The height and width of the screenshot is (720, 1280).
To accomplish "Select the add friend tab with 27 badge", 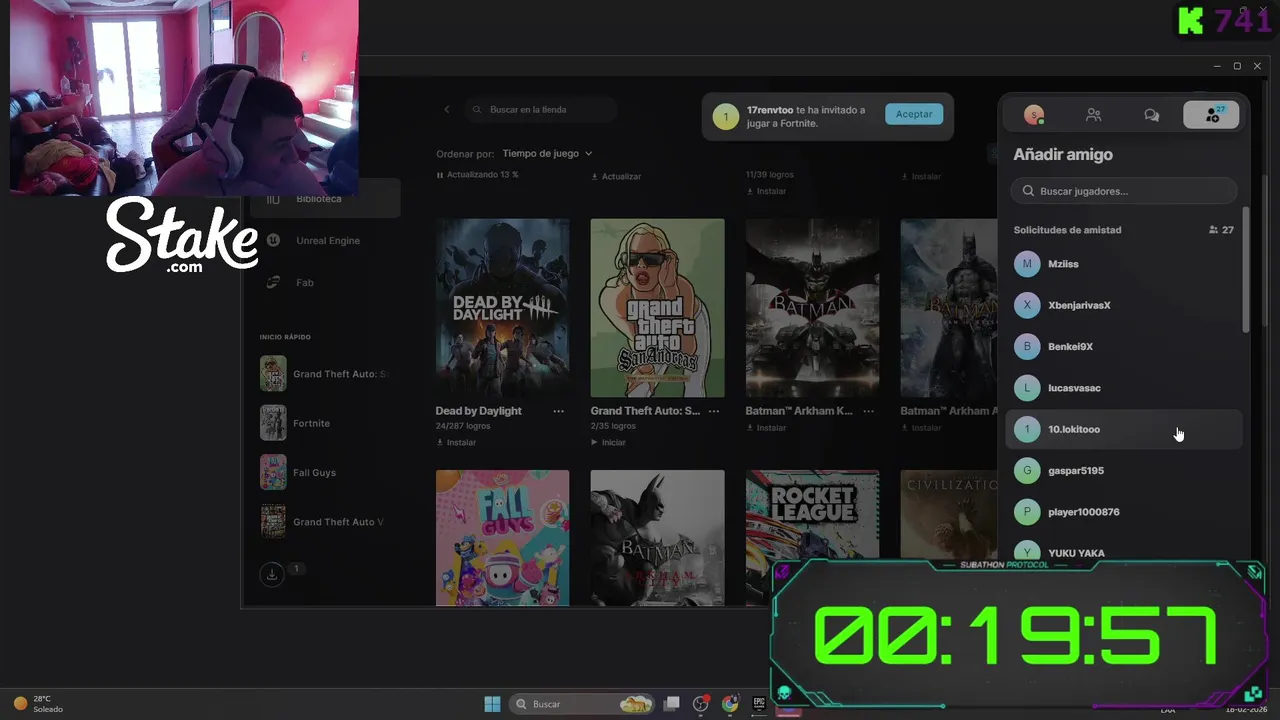I will tap(1211, 115).
